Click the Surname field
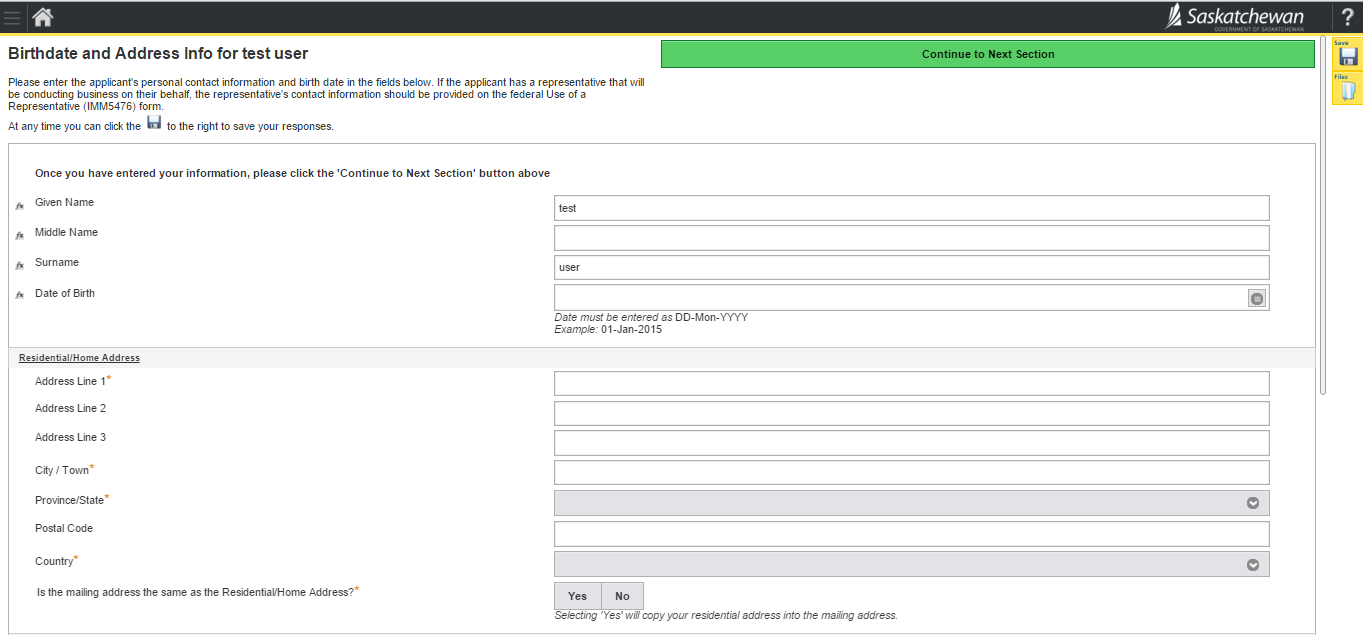Viewport: 1363px width, 635px height. (x=912, y=268)
